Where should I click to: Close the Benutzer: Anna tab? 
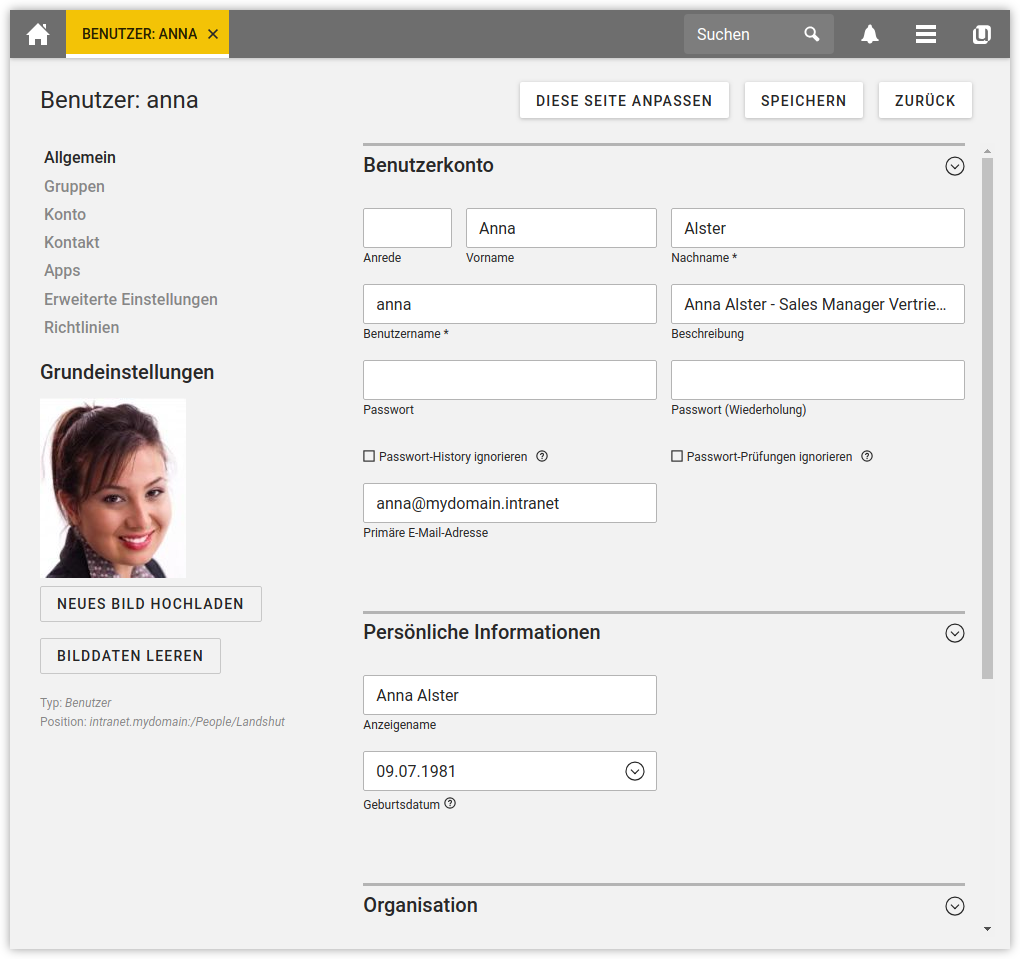213,34
